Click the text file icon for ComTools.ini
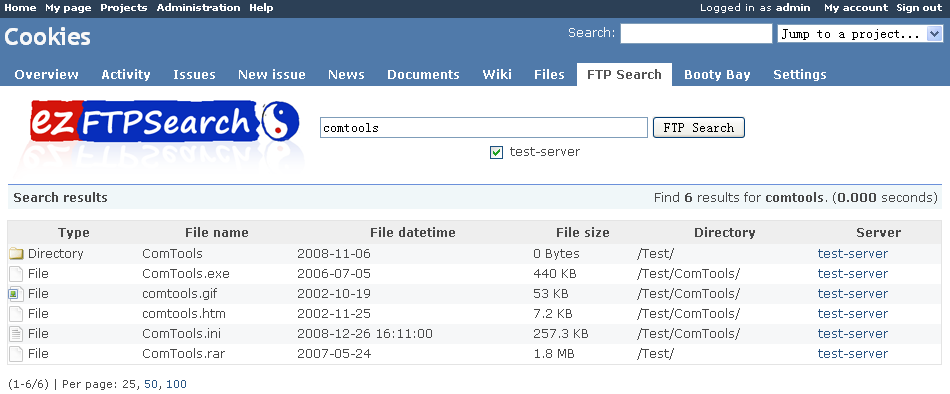The width and height of the screenshot is (950, 394). (16, 334)
